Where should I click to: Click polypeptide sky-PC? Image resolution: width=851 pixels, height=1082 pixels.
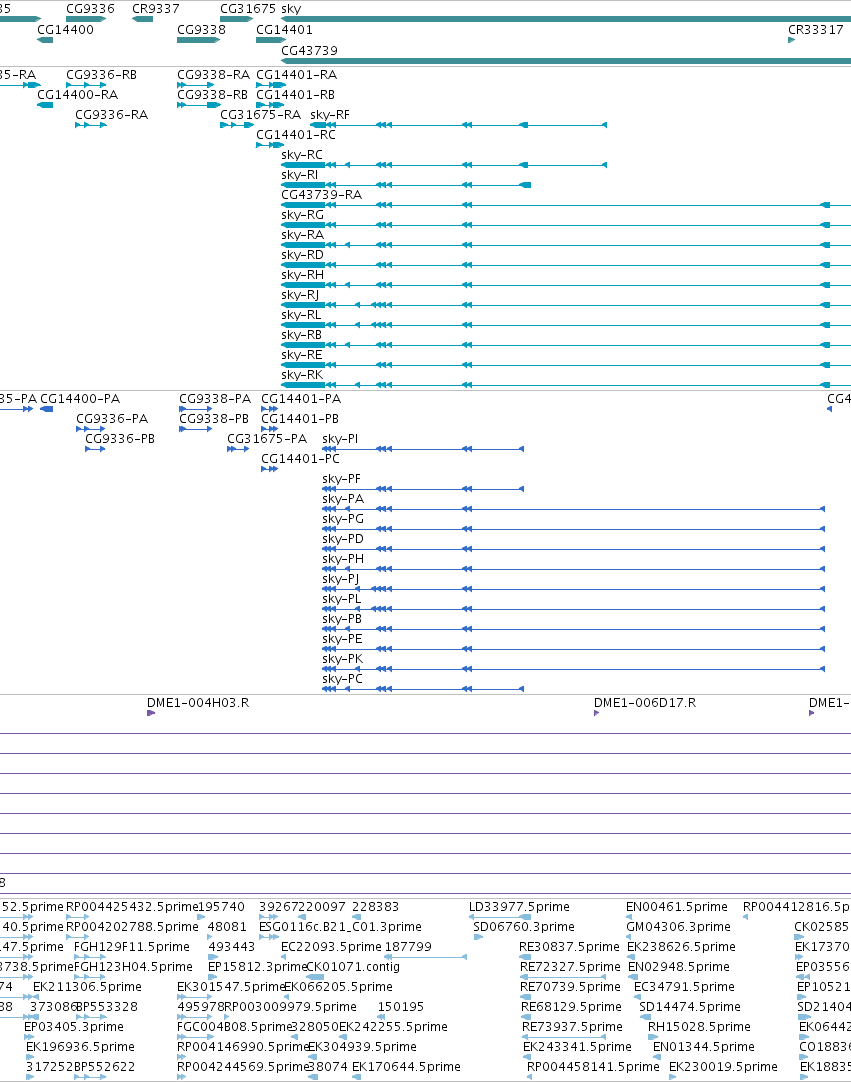[342, 679]
